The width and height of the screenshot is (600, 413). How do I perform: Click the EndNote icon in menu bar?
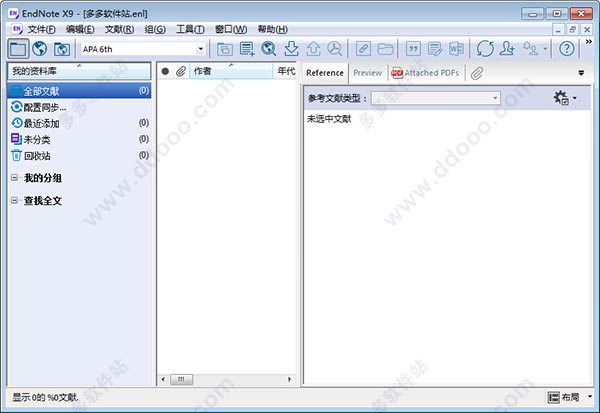[17, 29]
